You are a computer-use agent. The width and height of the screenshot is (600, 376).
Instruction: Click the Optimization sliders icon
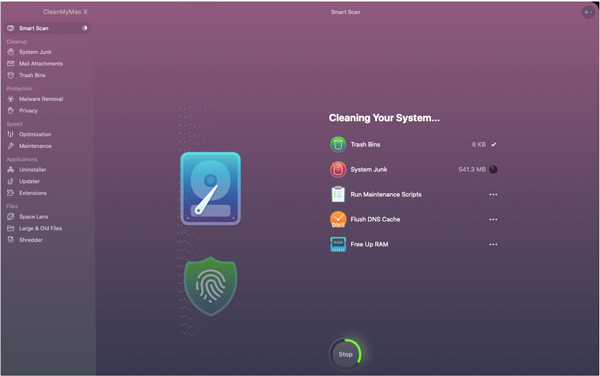tap(11, 134)
